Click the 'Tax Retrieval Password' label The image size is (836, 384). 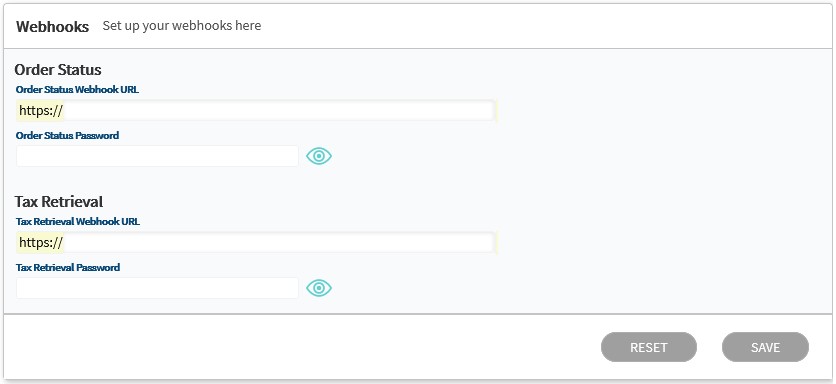pos(68,267)
